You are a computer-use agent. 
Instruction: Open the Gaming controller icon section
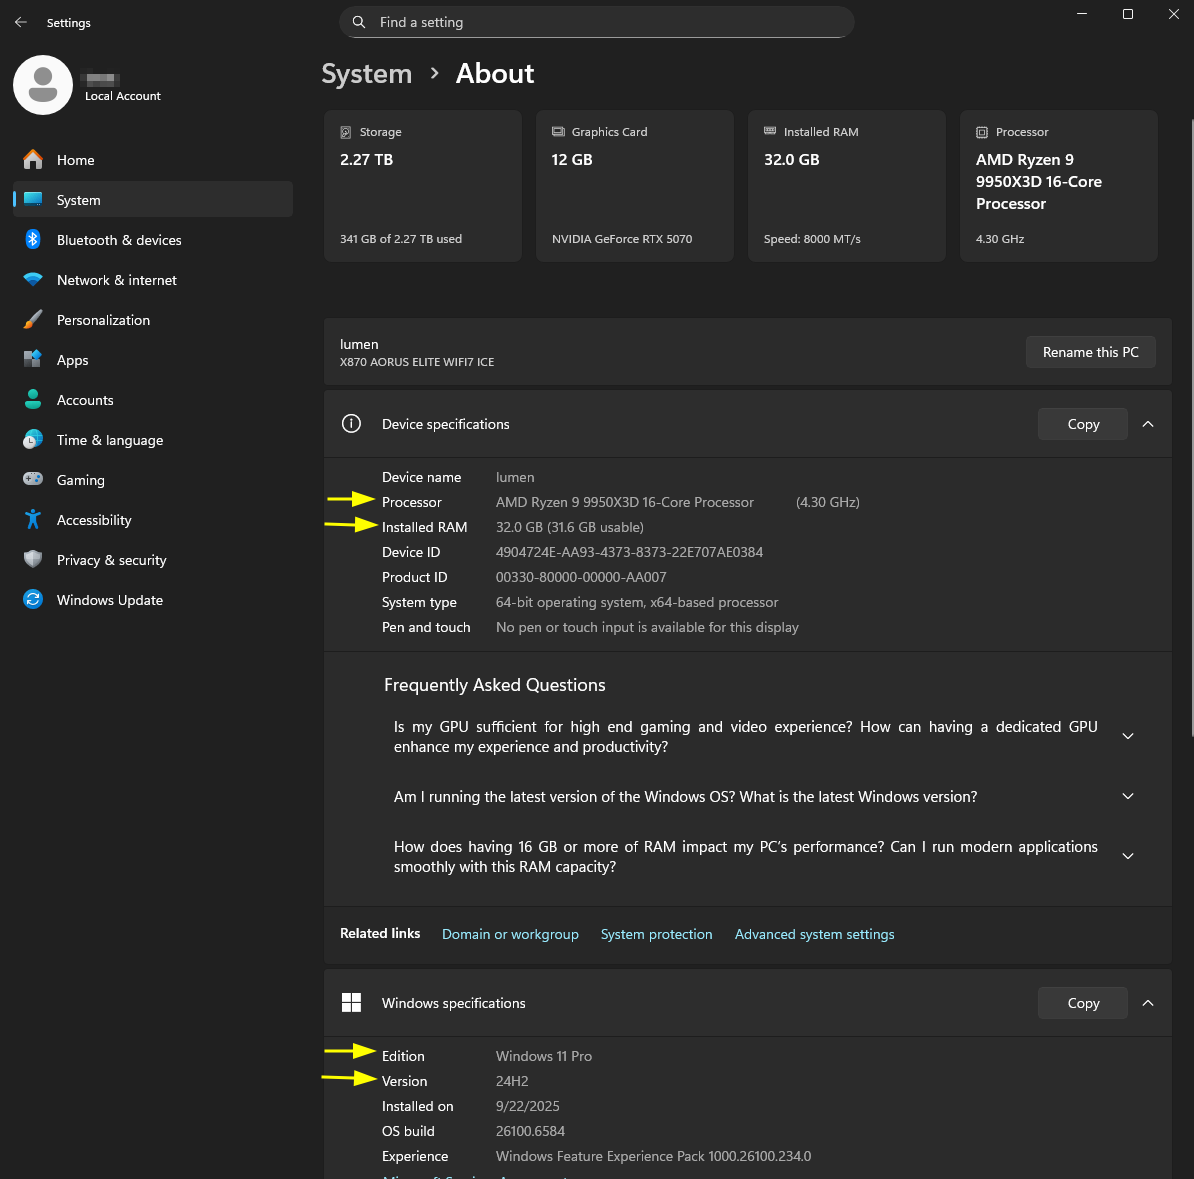[x=33, y=480]
